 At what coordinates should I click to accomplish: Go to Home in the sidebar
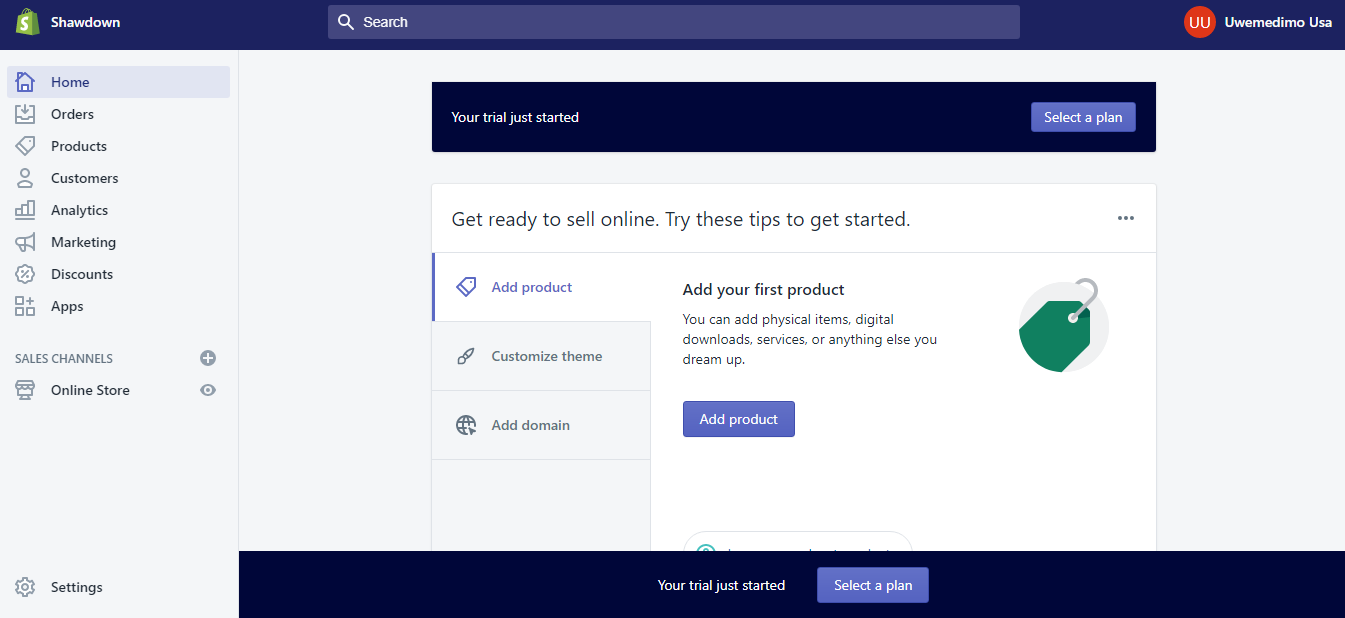coord(119,82)
